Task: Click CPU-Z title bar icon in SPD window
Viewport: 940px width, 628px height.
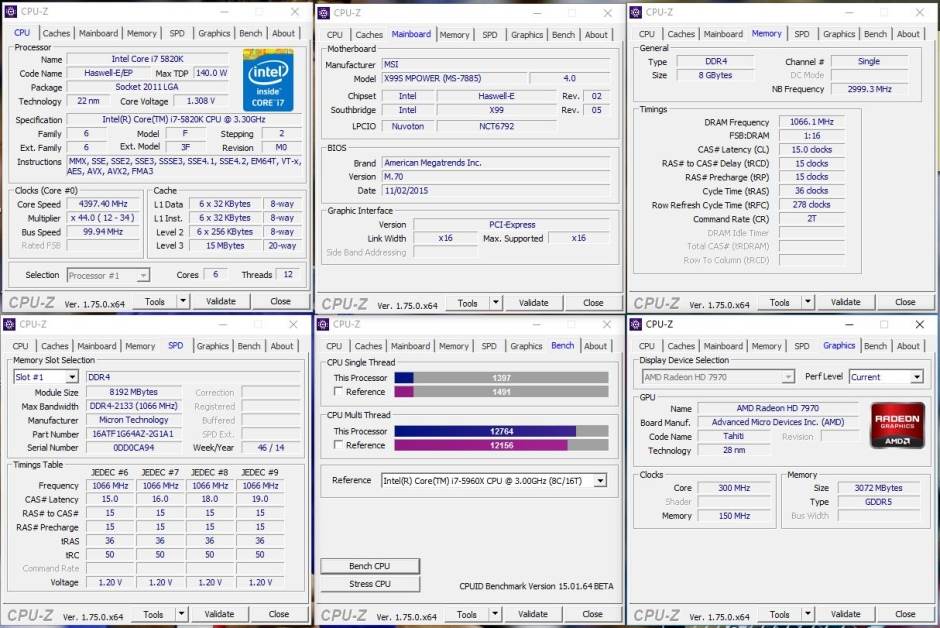Action: point(10,324)
